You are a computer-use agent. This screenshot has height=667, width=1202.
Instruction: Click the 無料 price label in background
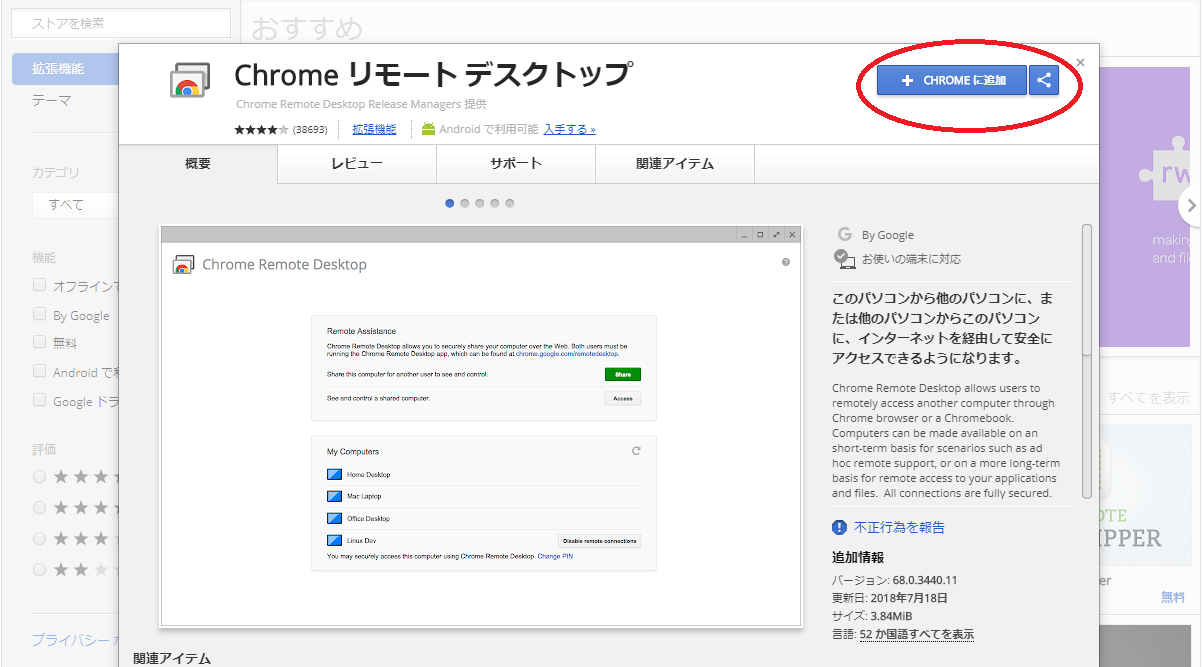(x=1172, y=597)
